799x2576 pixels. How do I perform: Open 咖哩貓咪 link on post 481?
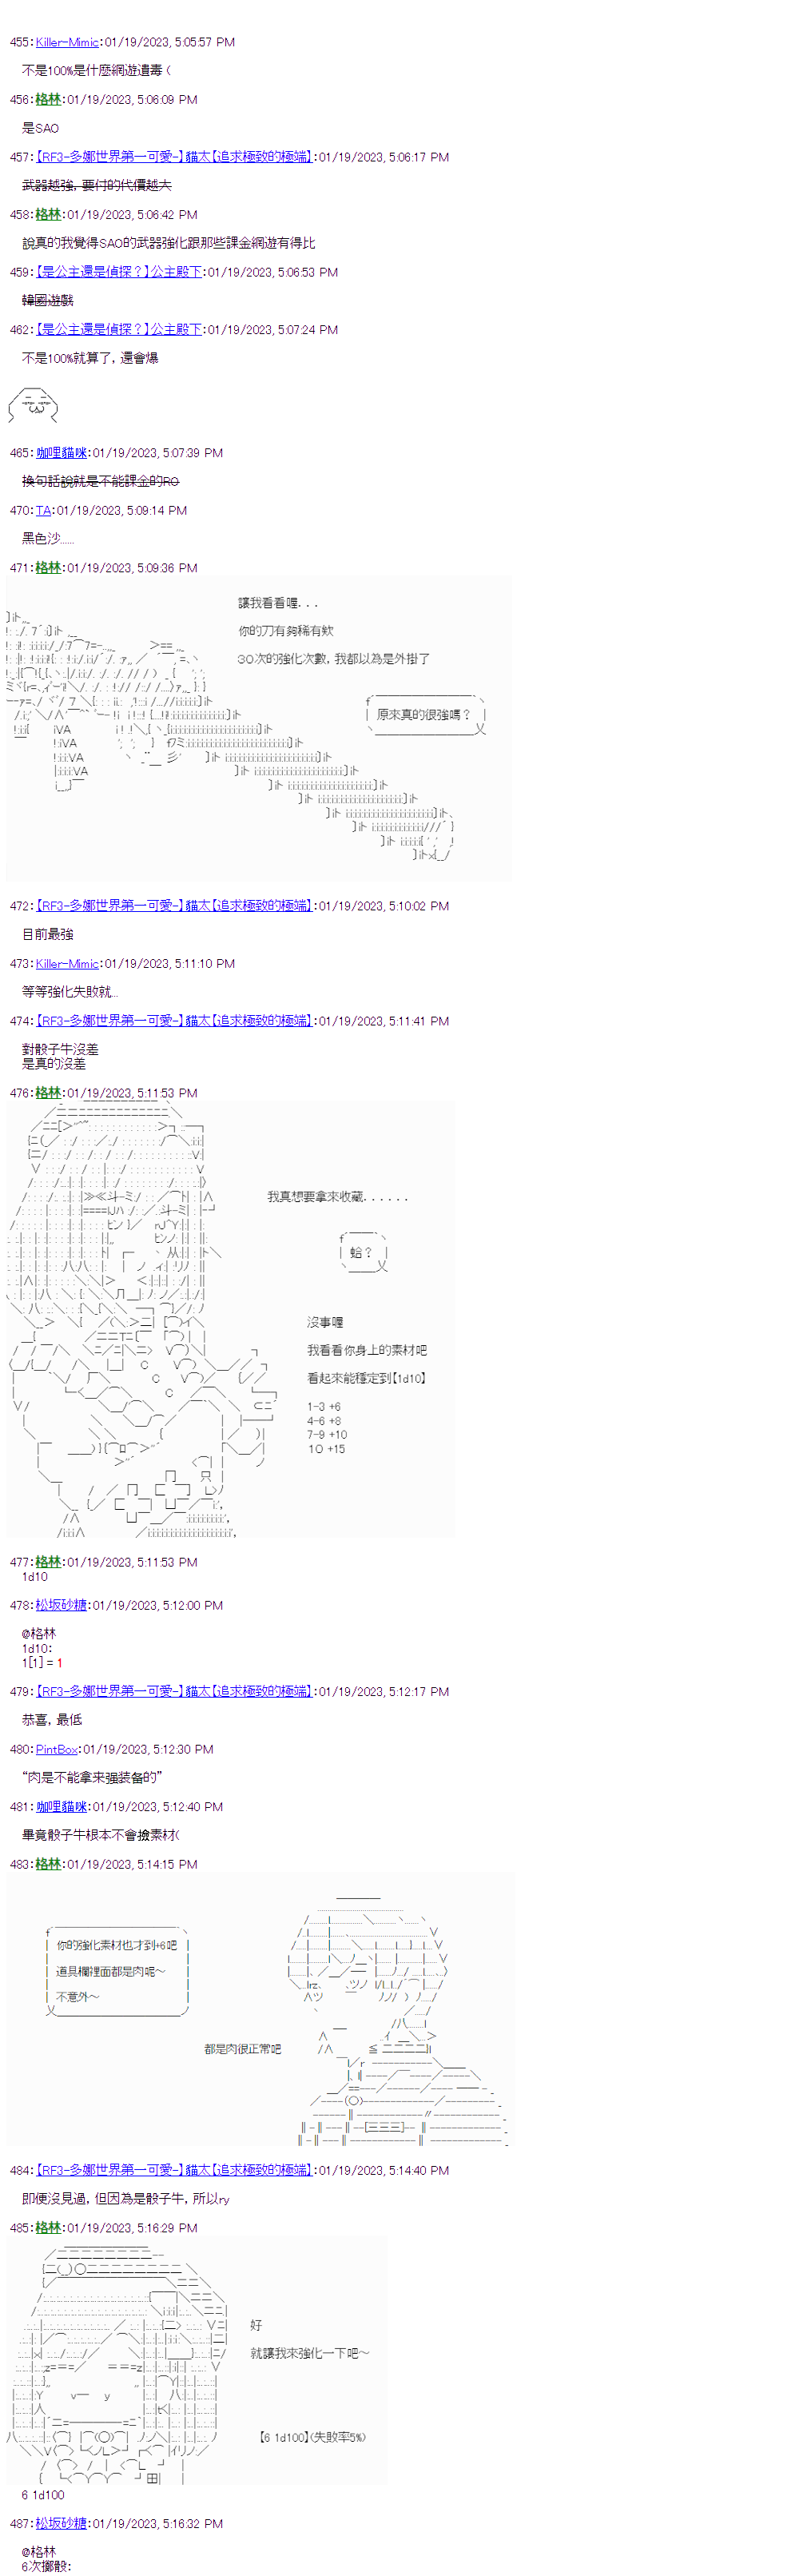pyautogui.click(x=61, y=1807)
